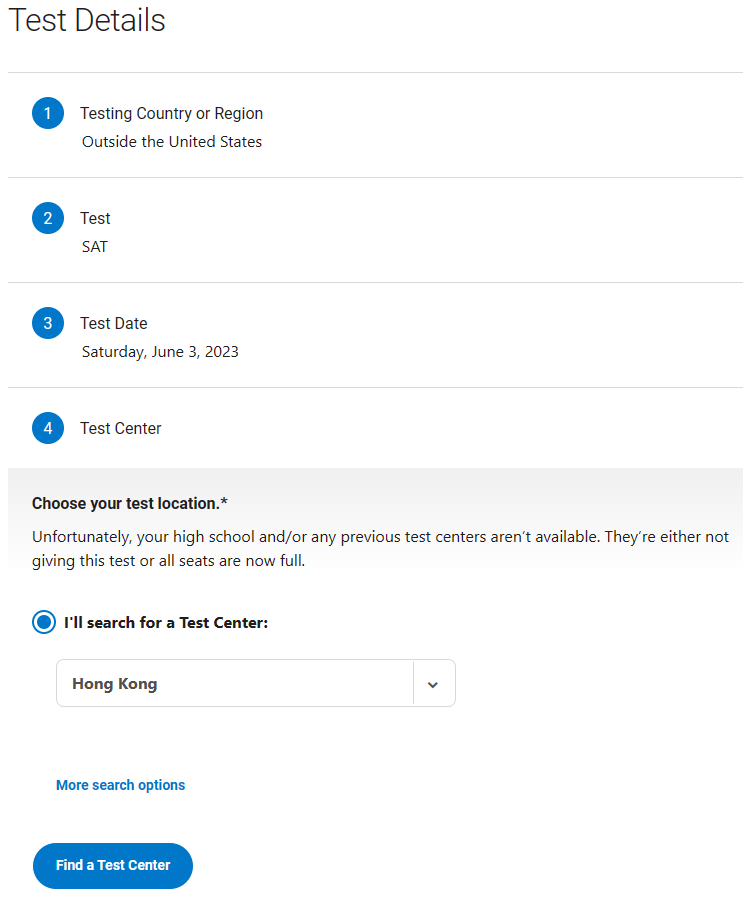The height and width of the screenshot is (905, 743).
Task: Open the Test Date step heading
Action: click(114, 323)
